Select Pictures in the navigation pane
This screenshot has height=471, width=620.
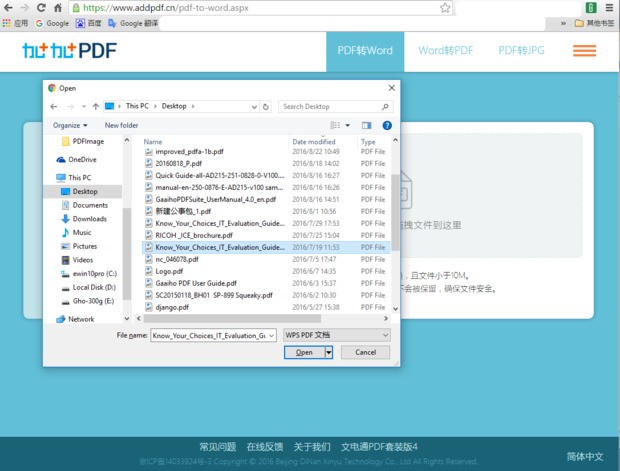coord(79,246)
